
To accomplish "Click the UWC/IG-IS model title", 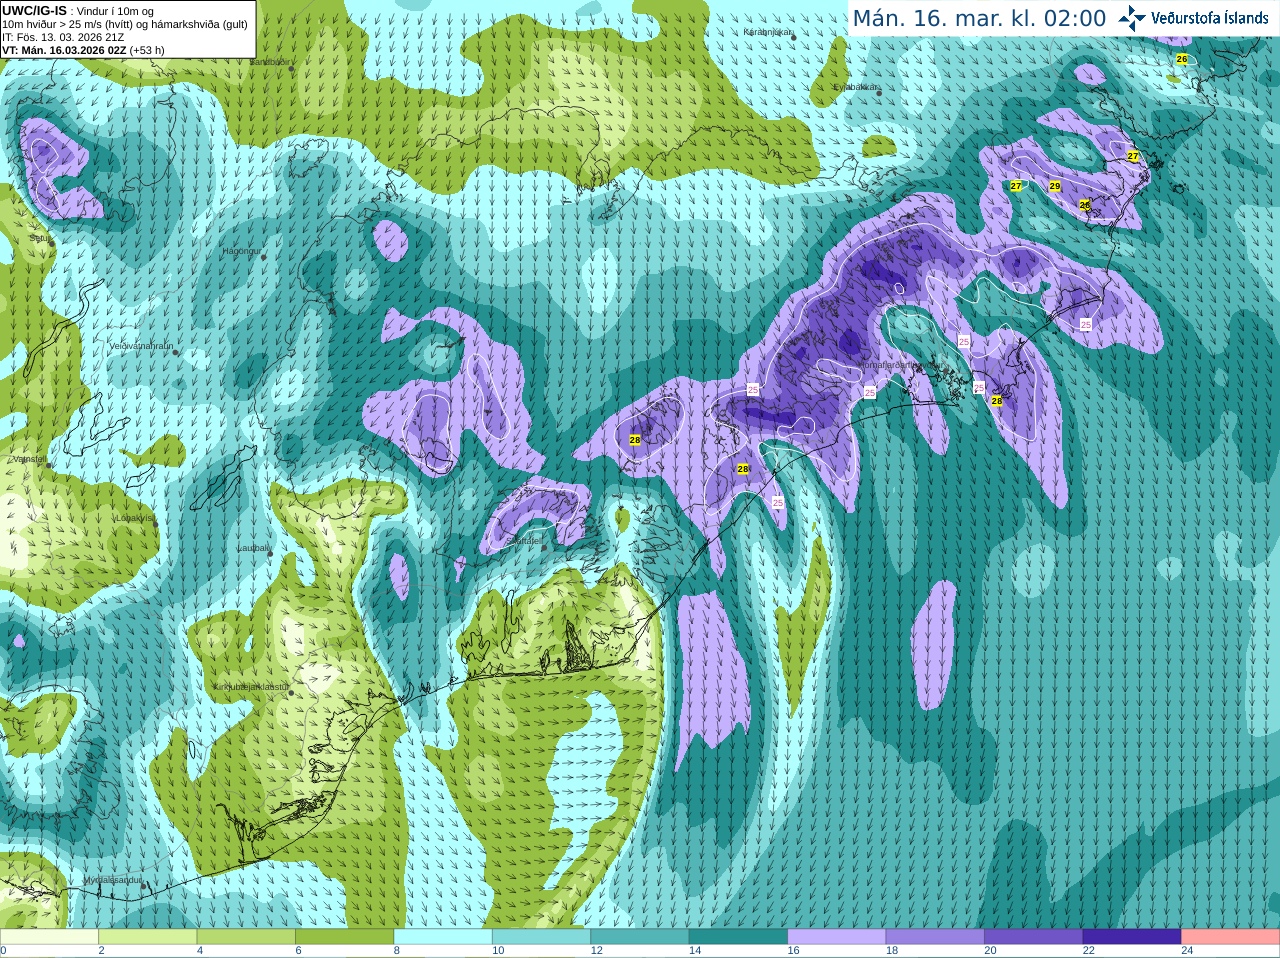I will coord(34,10).
